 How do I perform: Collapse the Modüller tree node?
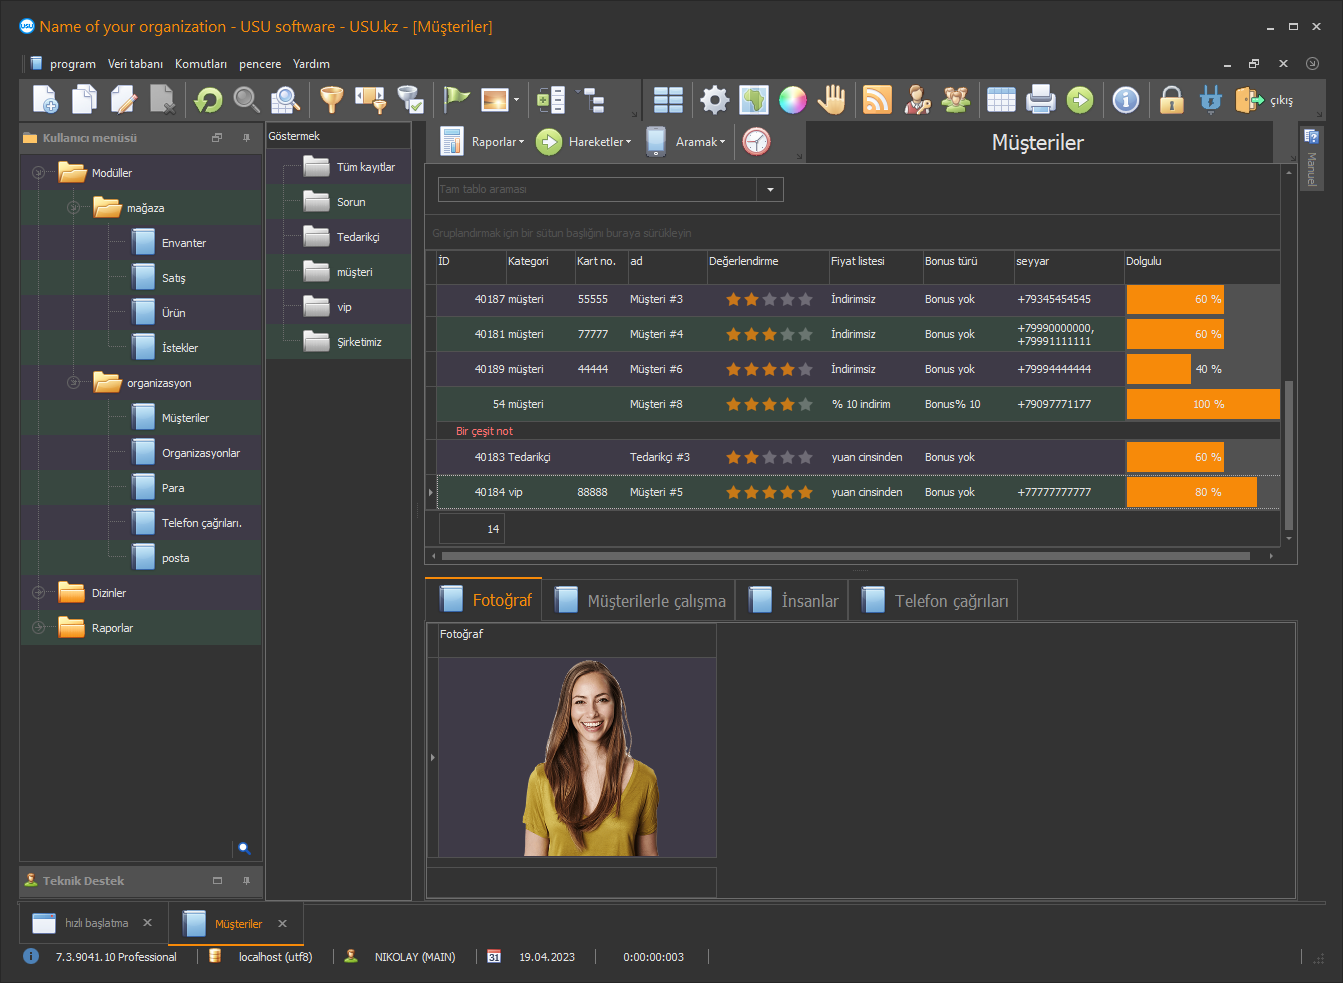point(38,173)
